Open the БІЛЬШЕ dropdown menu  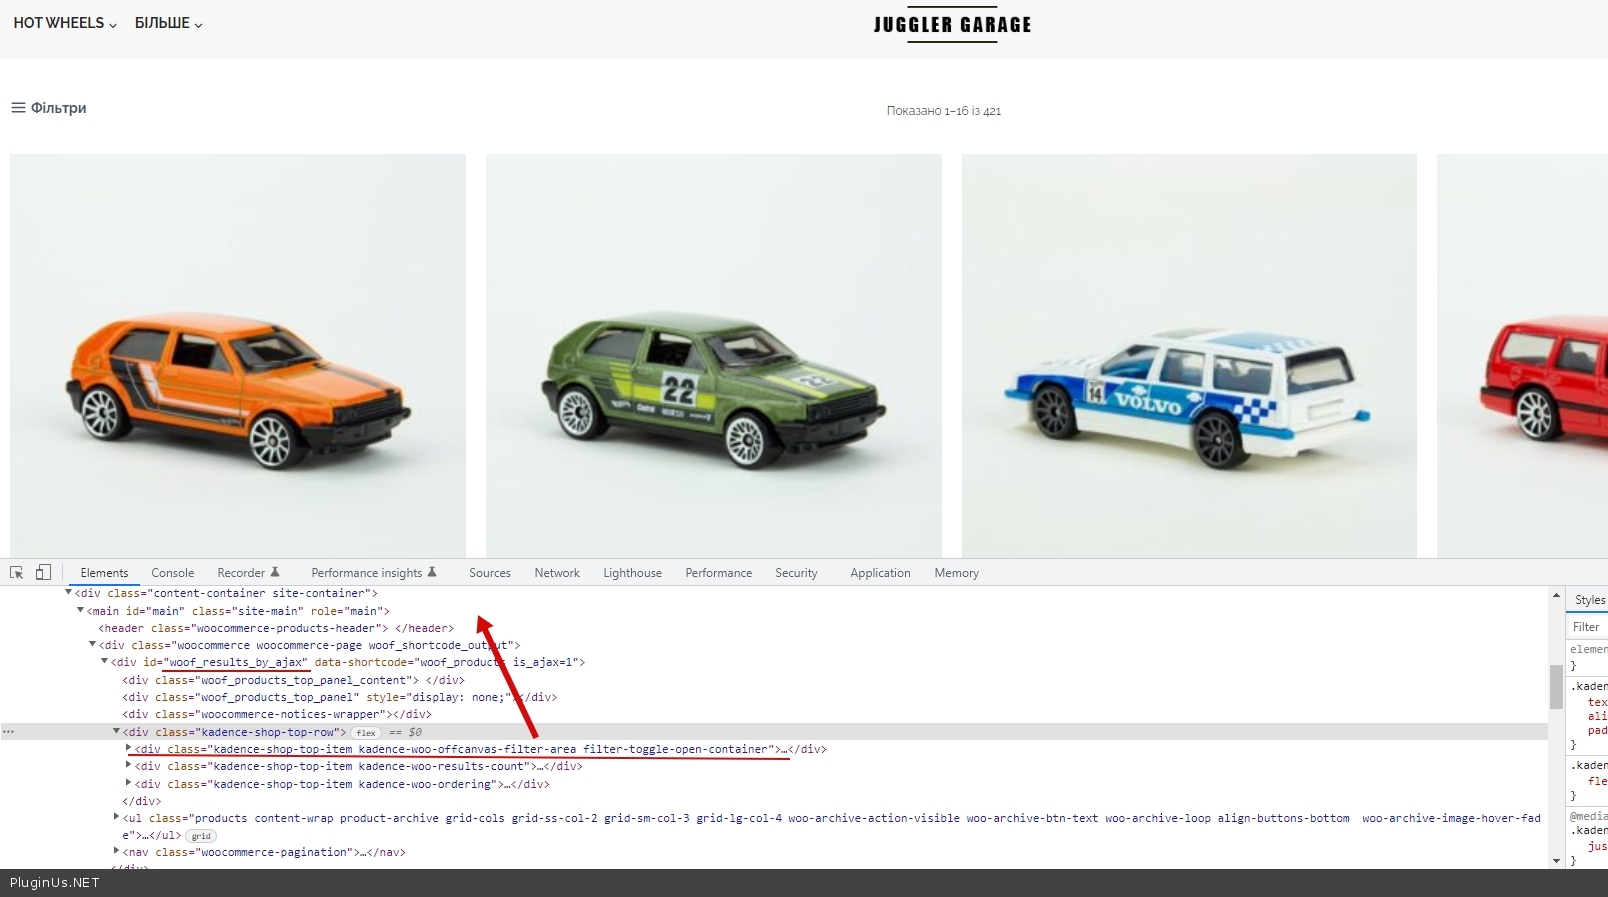click(x=169, y=23)
